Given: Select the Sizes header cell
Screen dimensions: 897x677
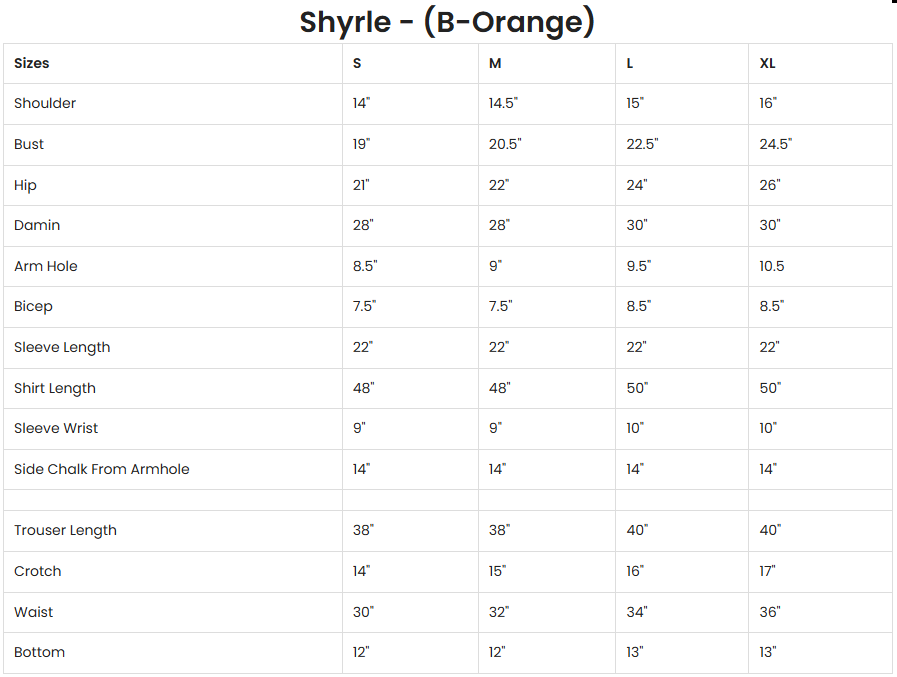Looking at the screenshot, I should click(32, 63).
